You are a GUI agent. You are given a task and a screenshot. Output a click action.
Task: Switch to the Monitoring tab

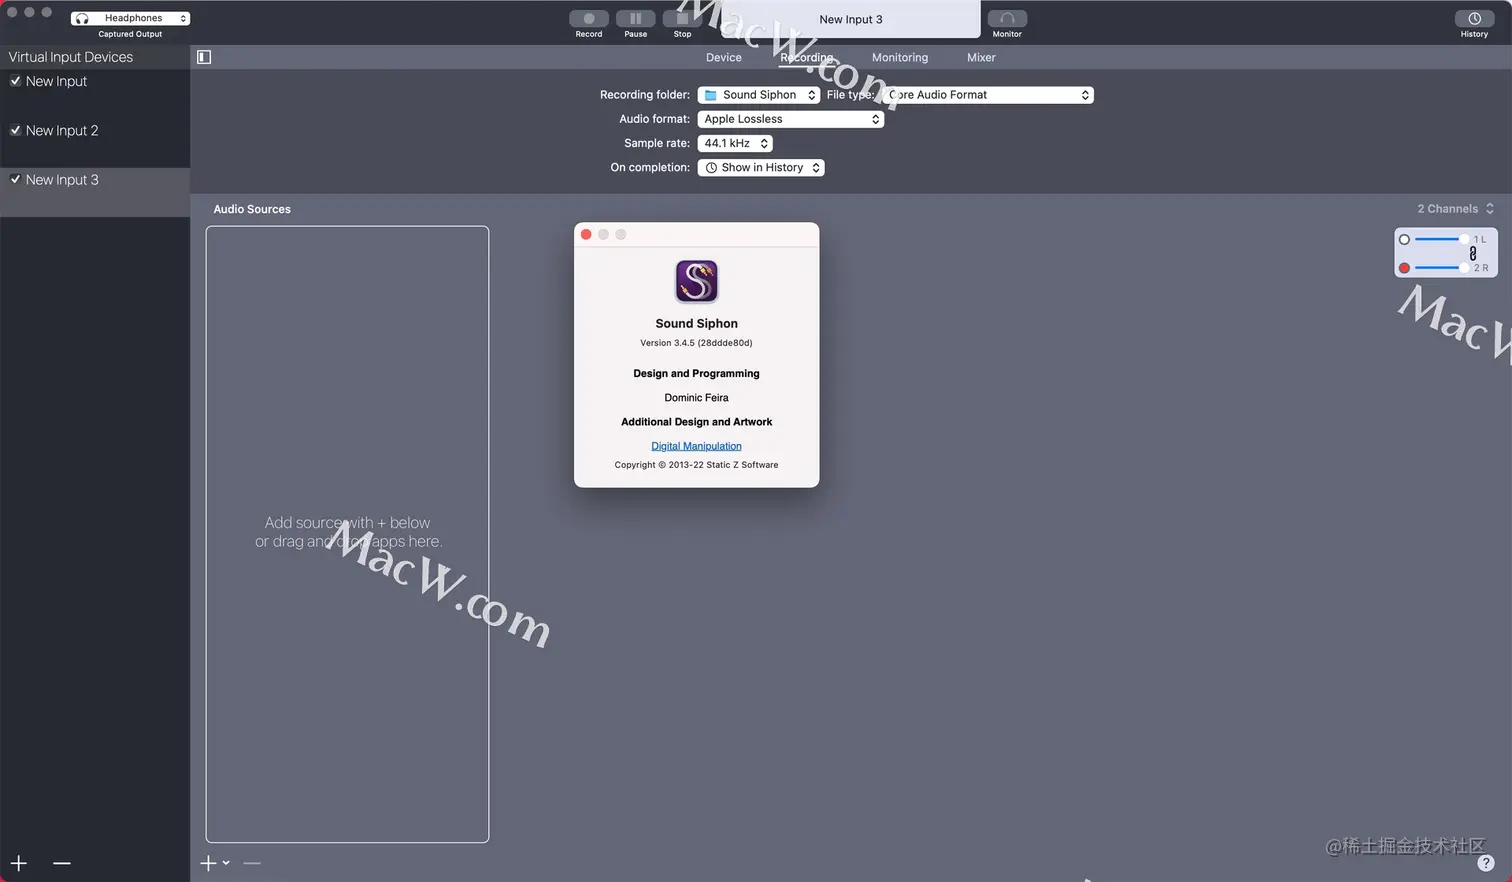(x=900, y=58)
